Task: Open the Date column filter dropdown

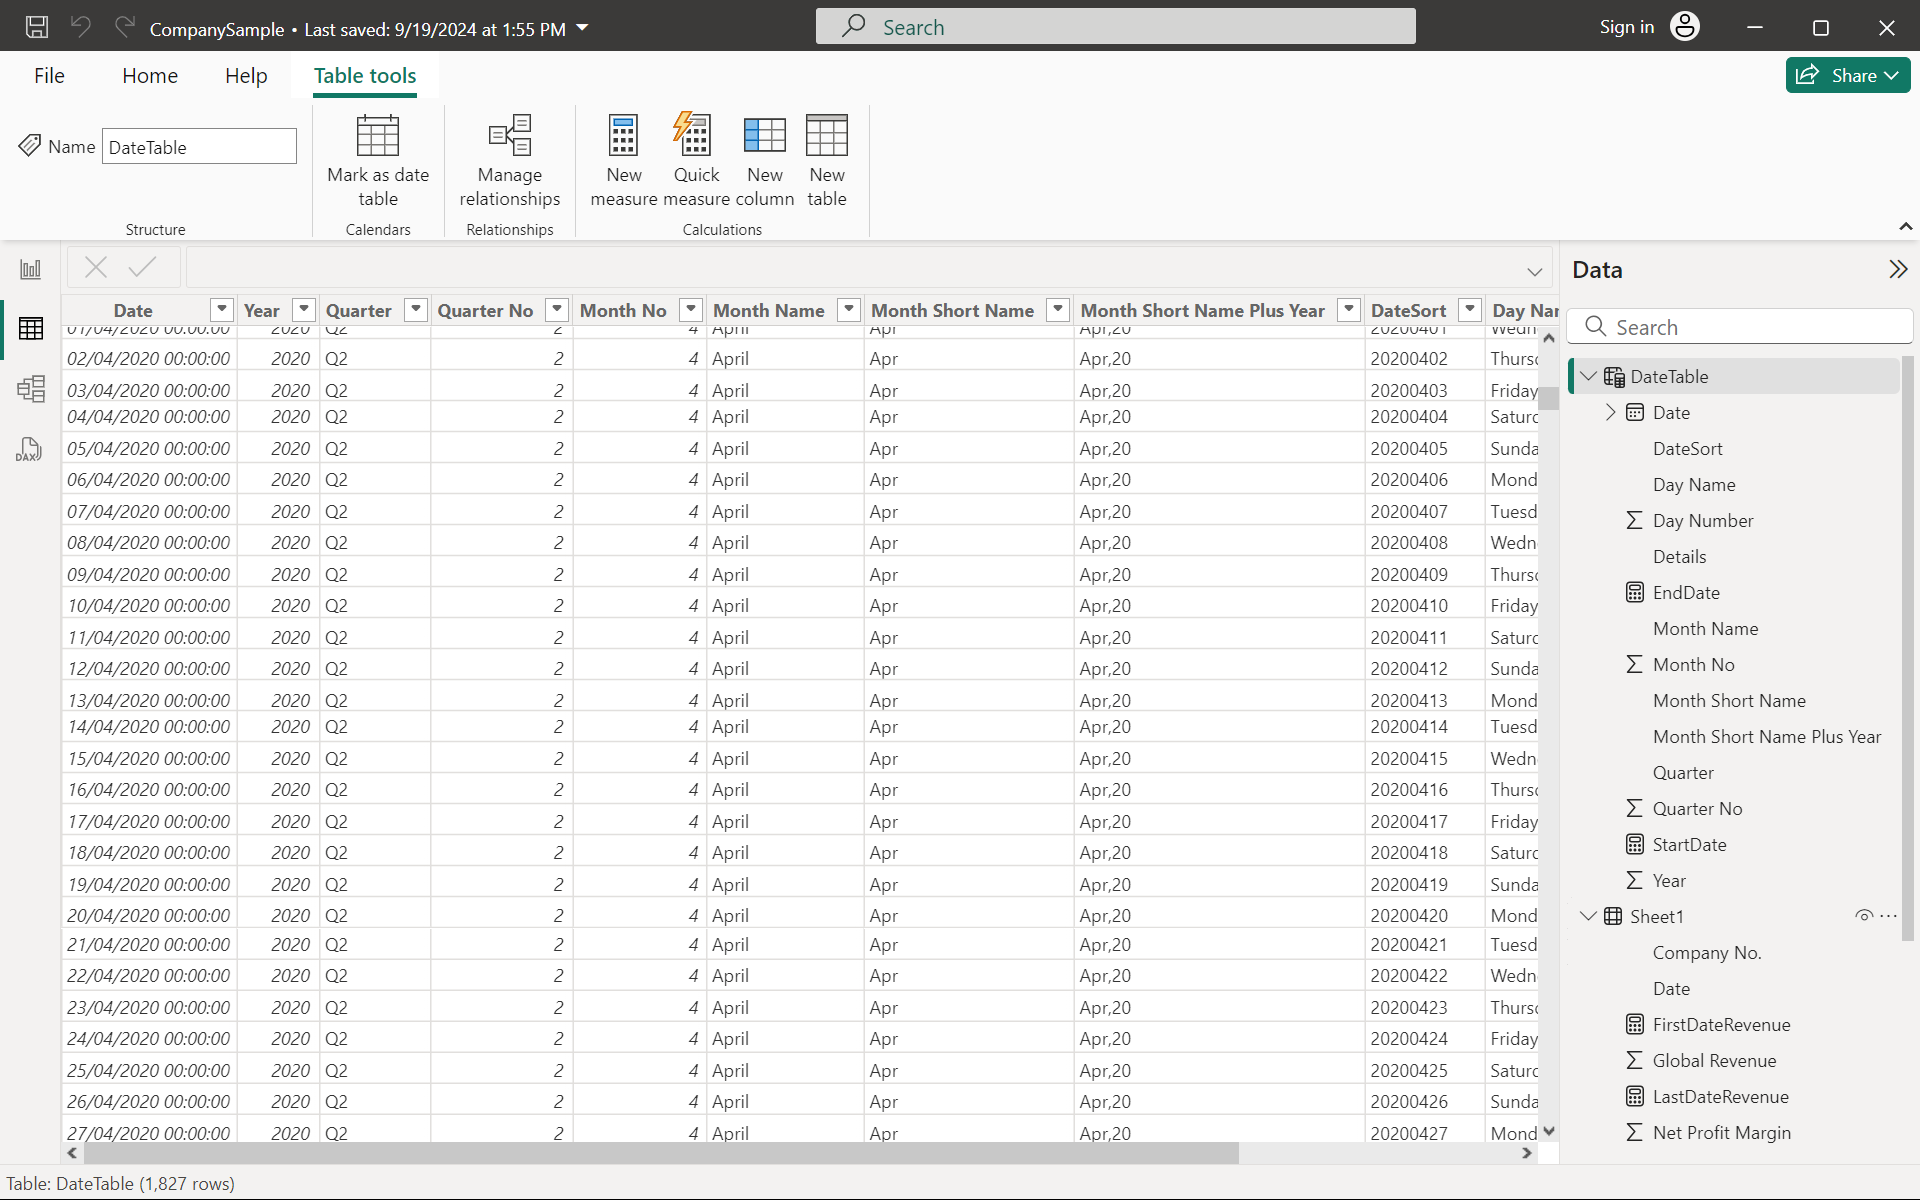Action: pyautogui.click(x=222, y=310)
